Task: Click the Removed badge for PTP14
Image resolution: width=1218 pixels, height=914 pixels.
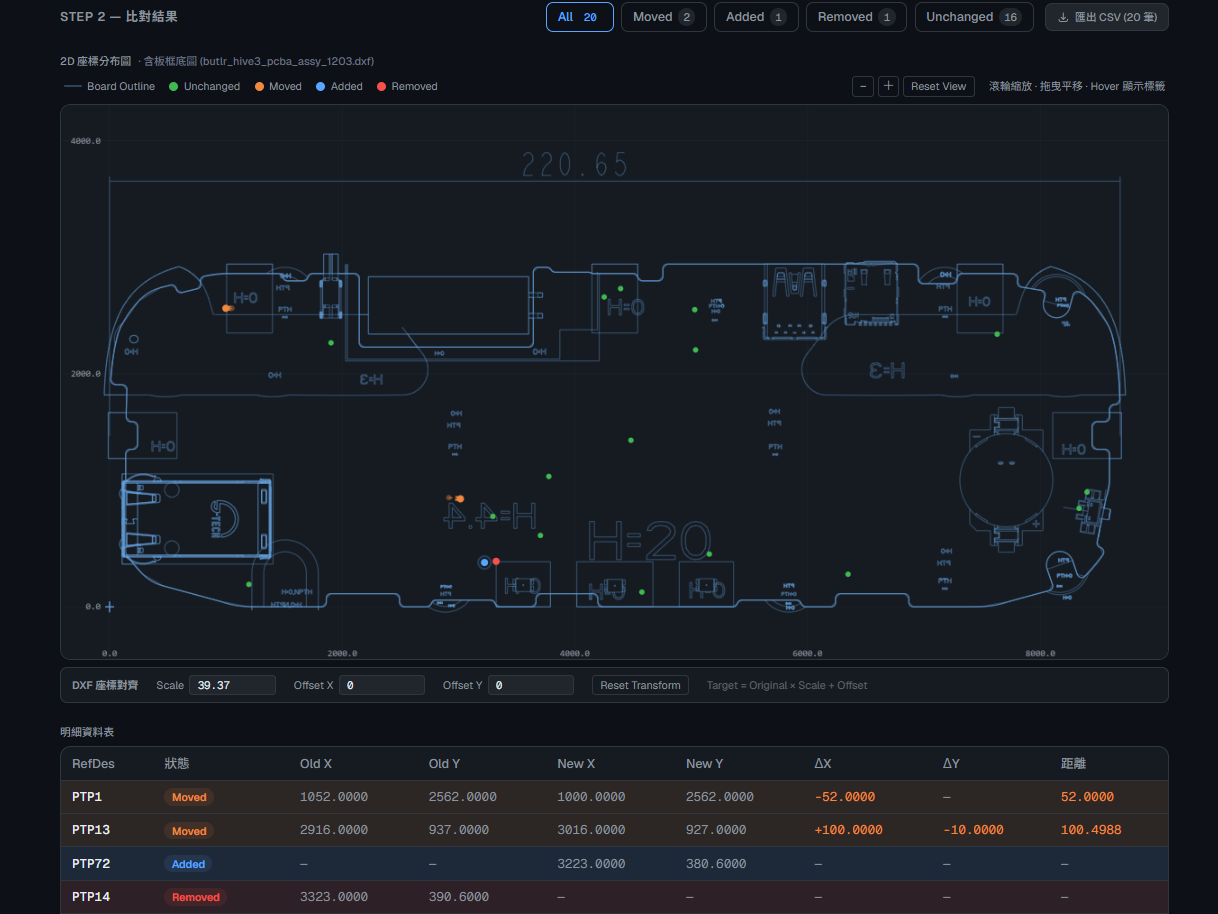Action: pos(195,897)
